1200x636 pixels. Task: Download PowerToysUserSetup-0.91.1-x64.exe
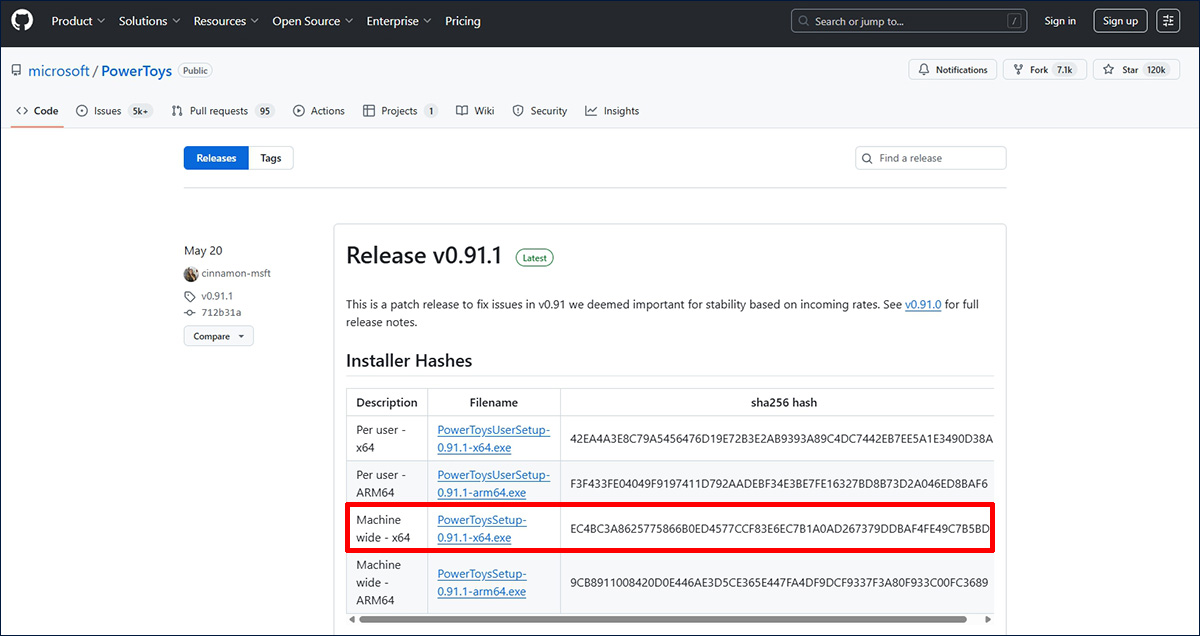493,438
